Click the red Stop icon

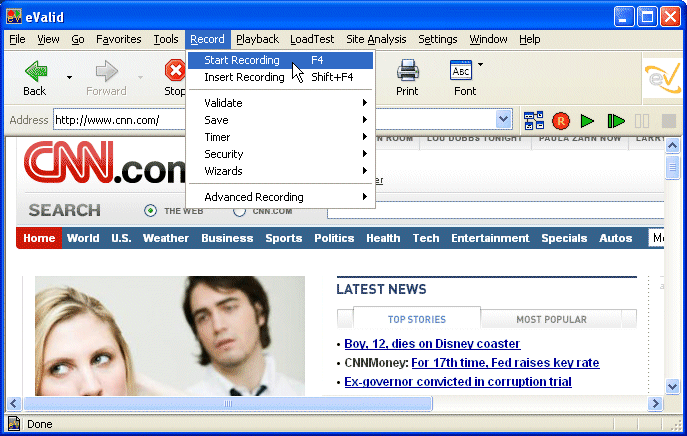click(x=175, y=71)
